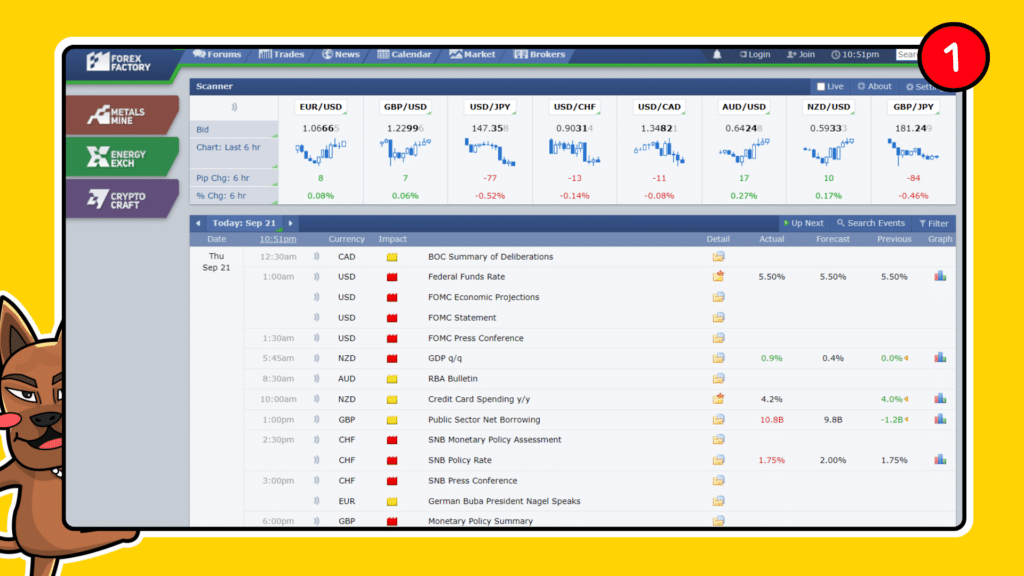The width and height of the screenshot is (1024, 576).
Task: Open the detail folder for FOMC Statement
Action: click(x=718, y=317)
